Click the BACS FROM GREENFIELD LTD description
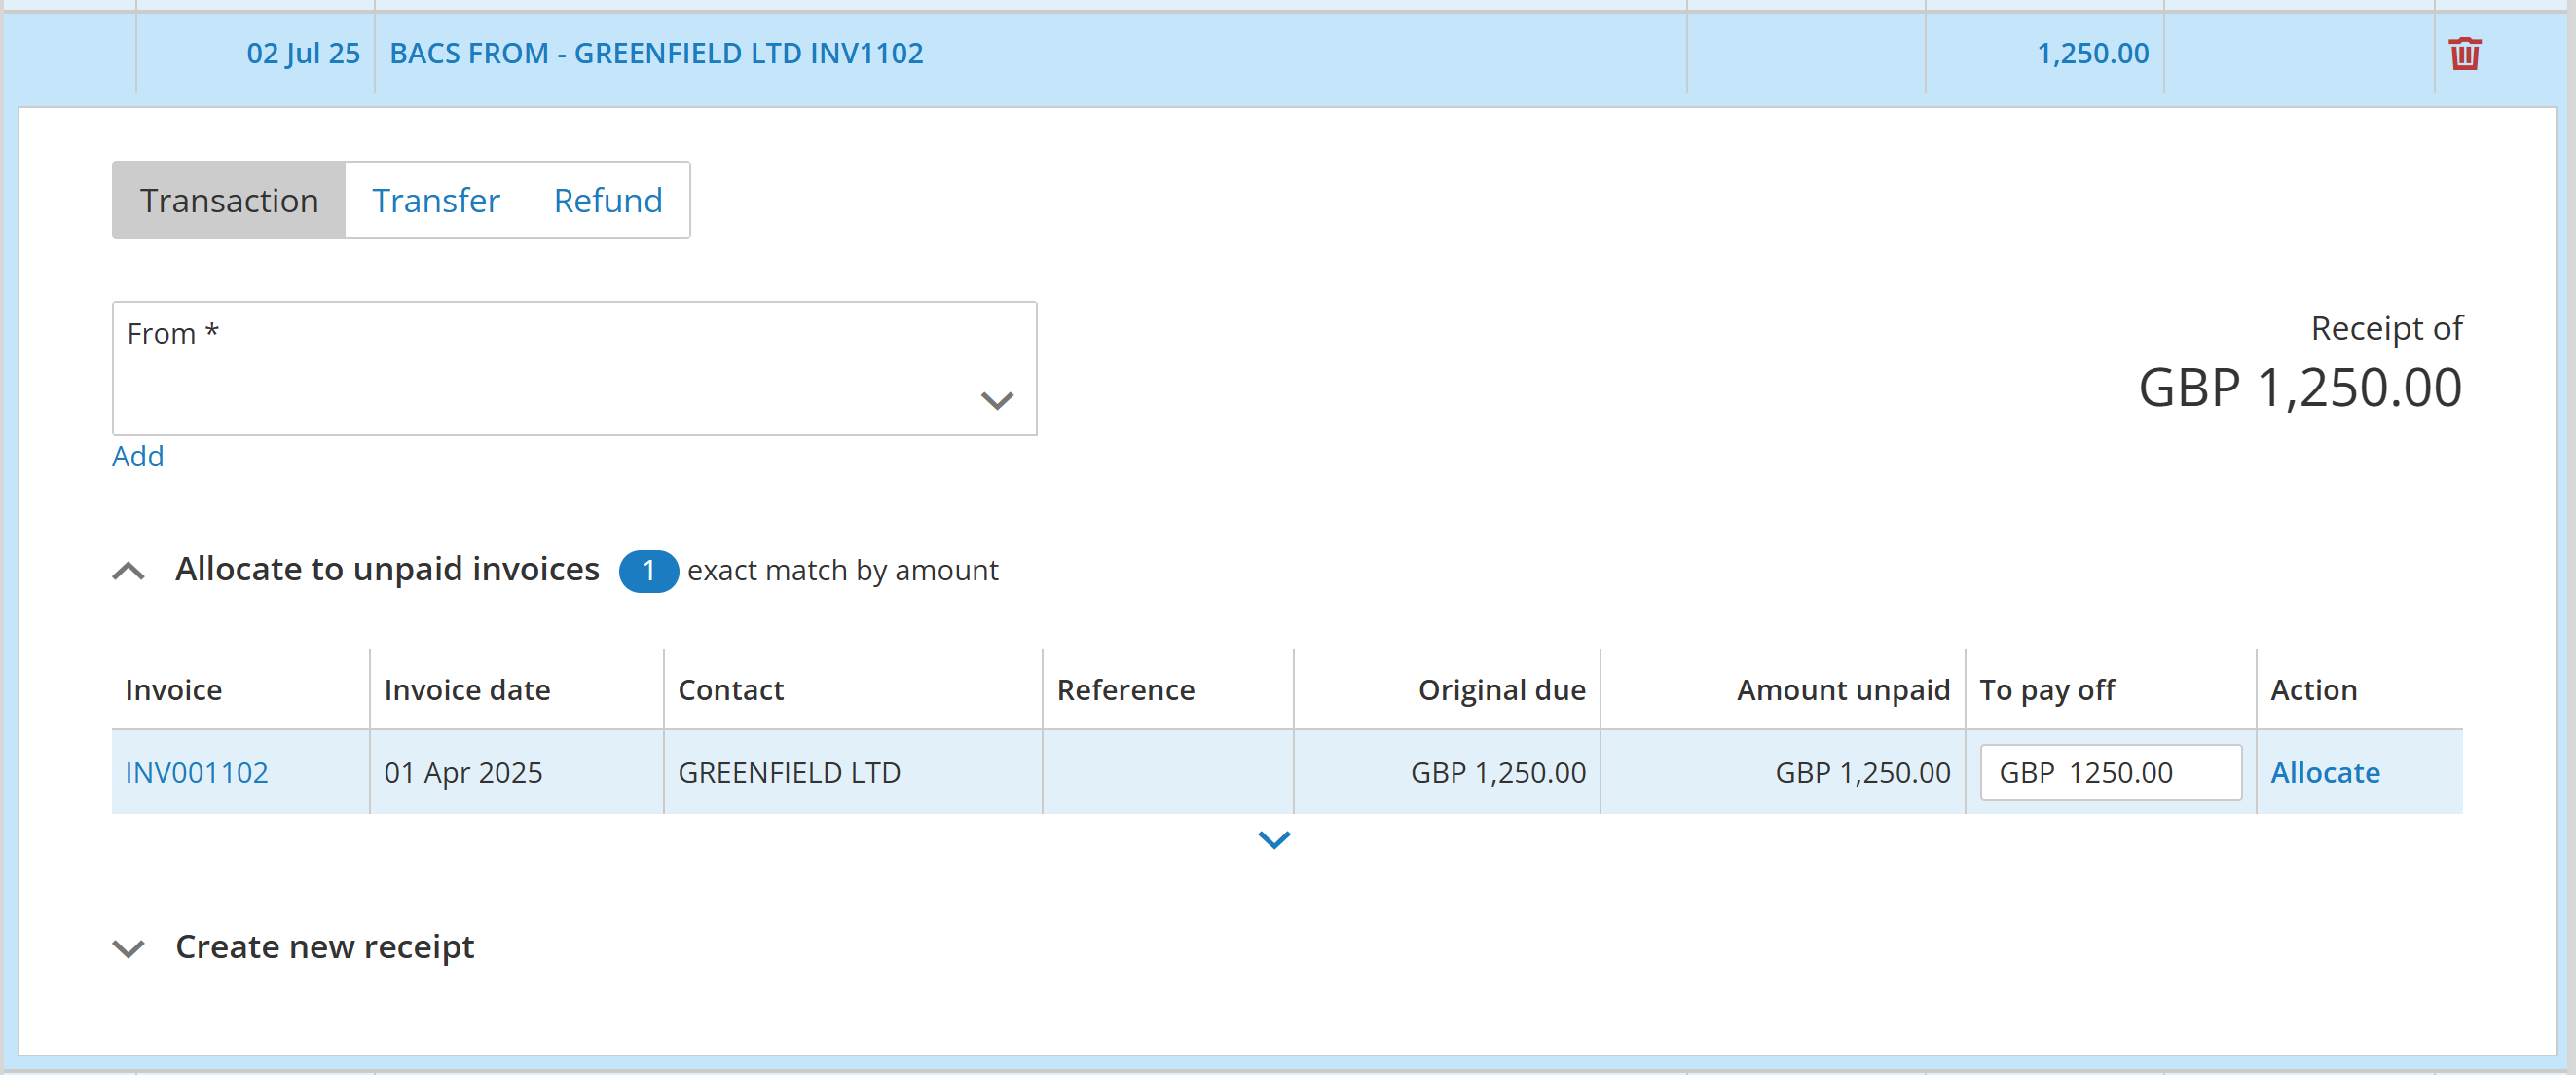This screenshot has height=1075, width=2576. (656, 53)
